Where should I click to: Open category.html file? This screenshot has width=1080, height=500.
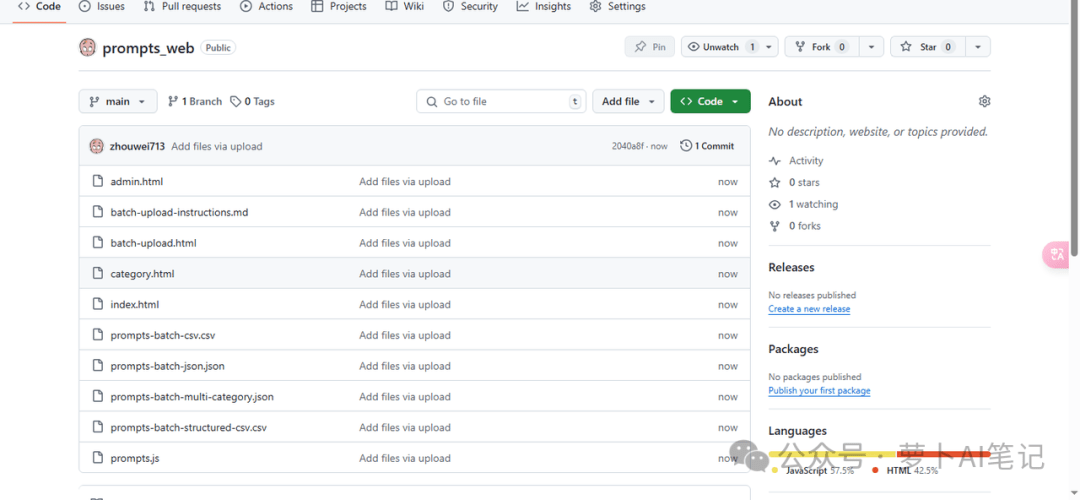(x=142, y=273)
